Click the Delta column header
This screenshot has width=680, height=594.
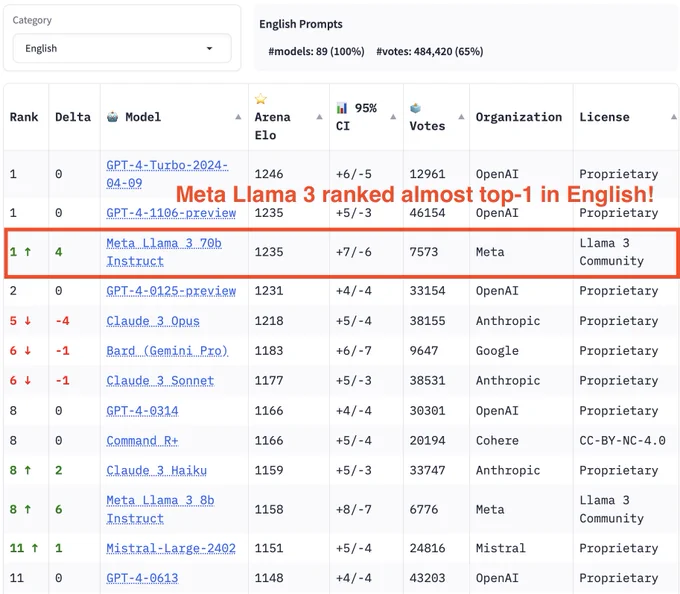coord(73,117)
